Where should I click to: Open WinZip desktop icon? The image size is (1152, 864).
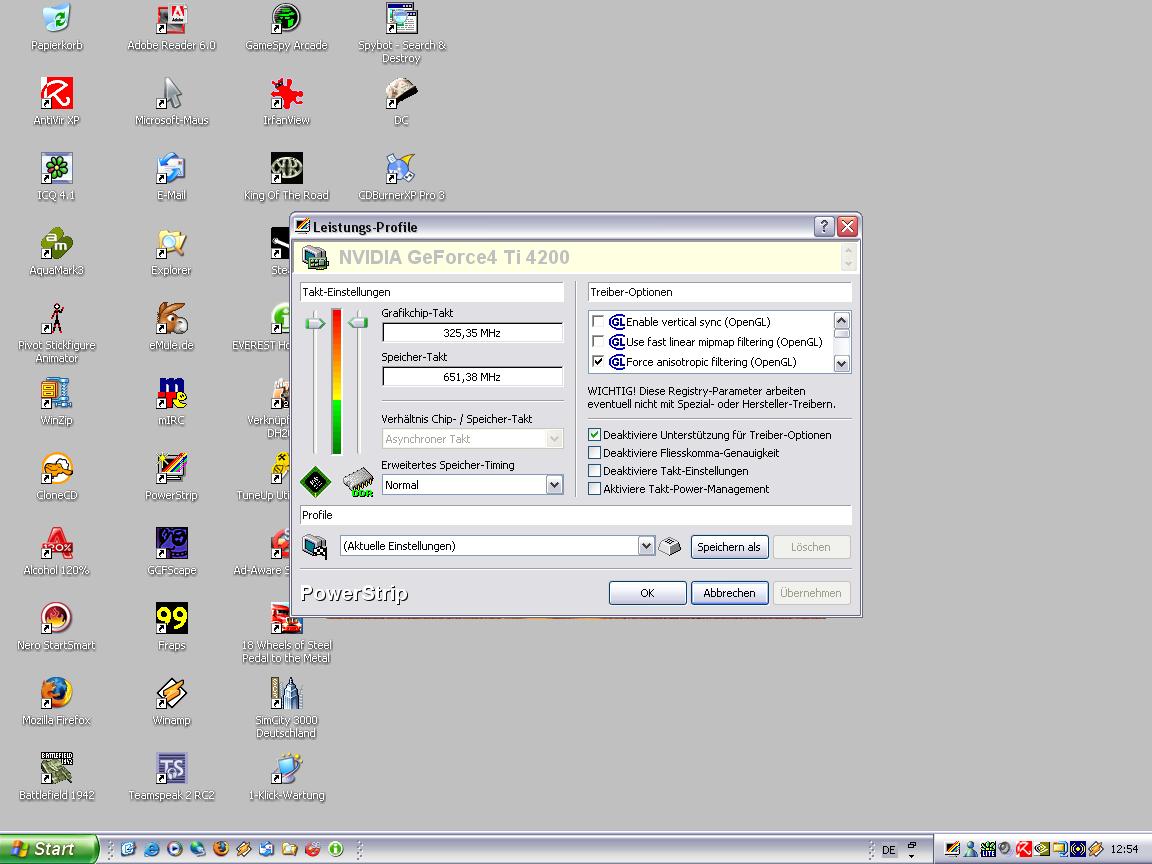(x=57, y=393)
